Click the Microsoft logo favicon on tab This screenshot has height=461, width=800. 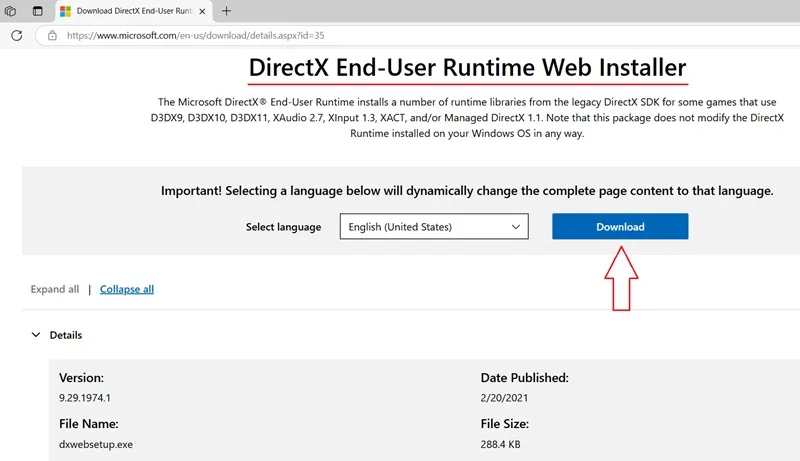point(65,11)
